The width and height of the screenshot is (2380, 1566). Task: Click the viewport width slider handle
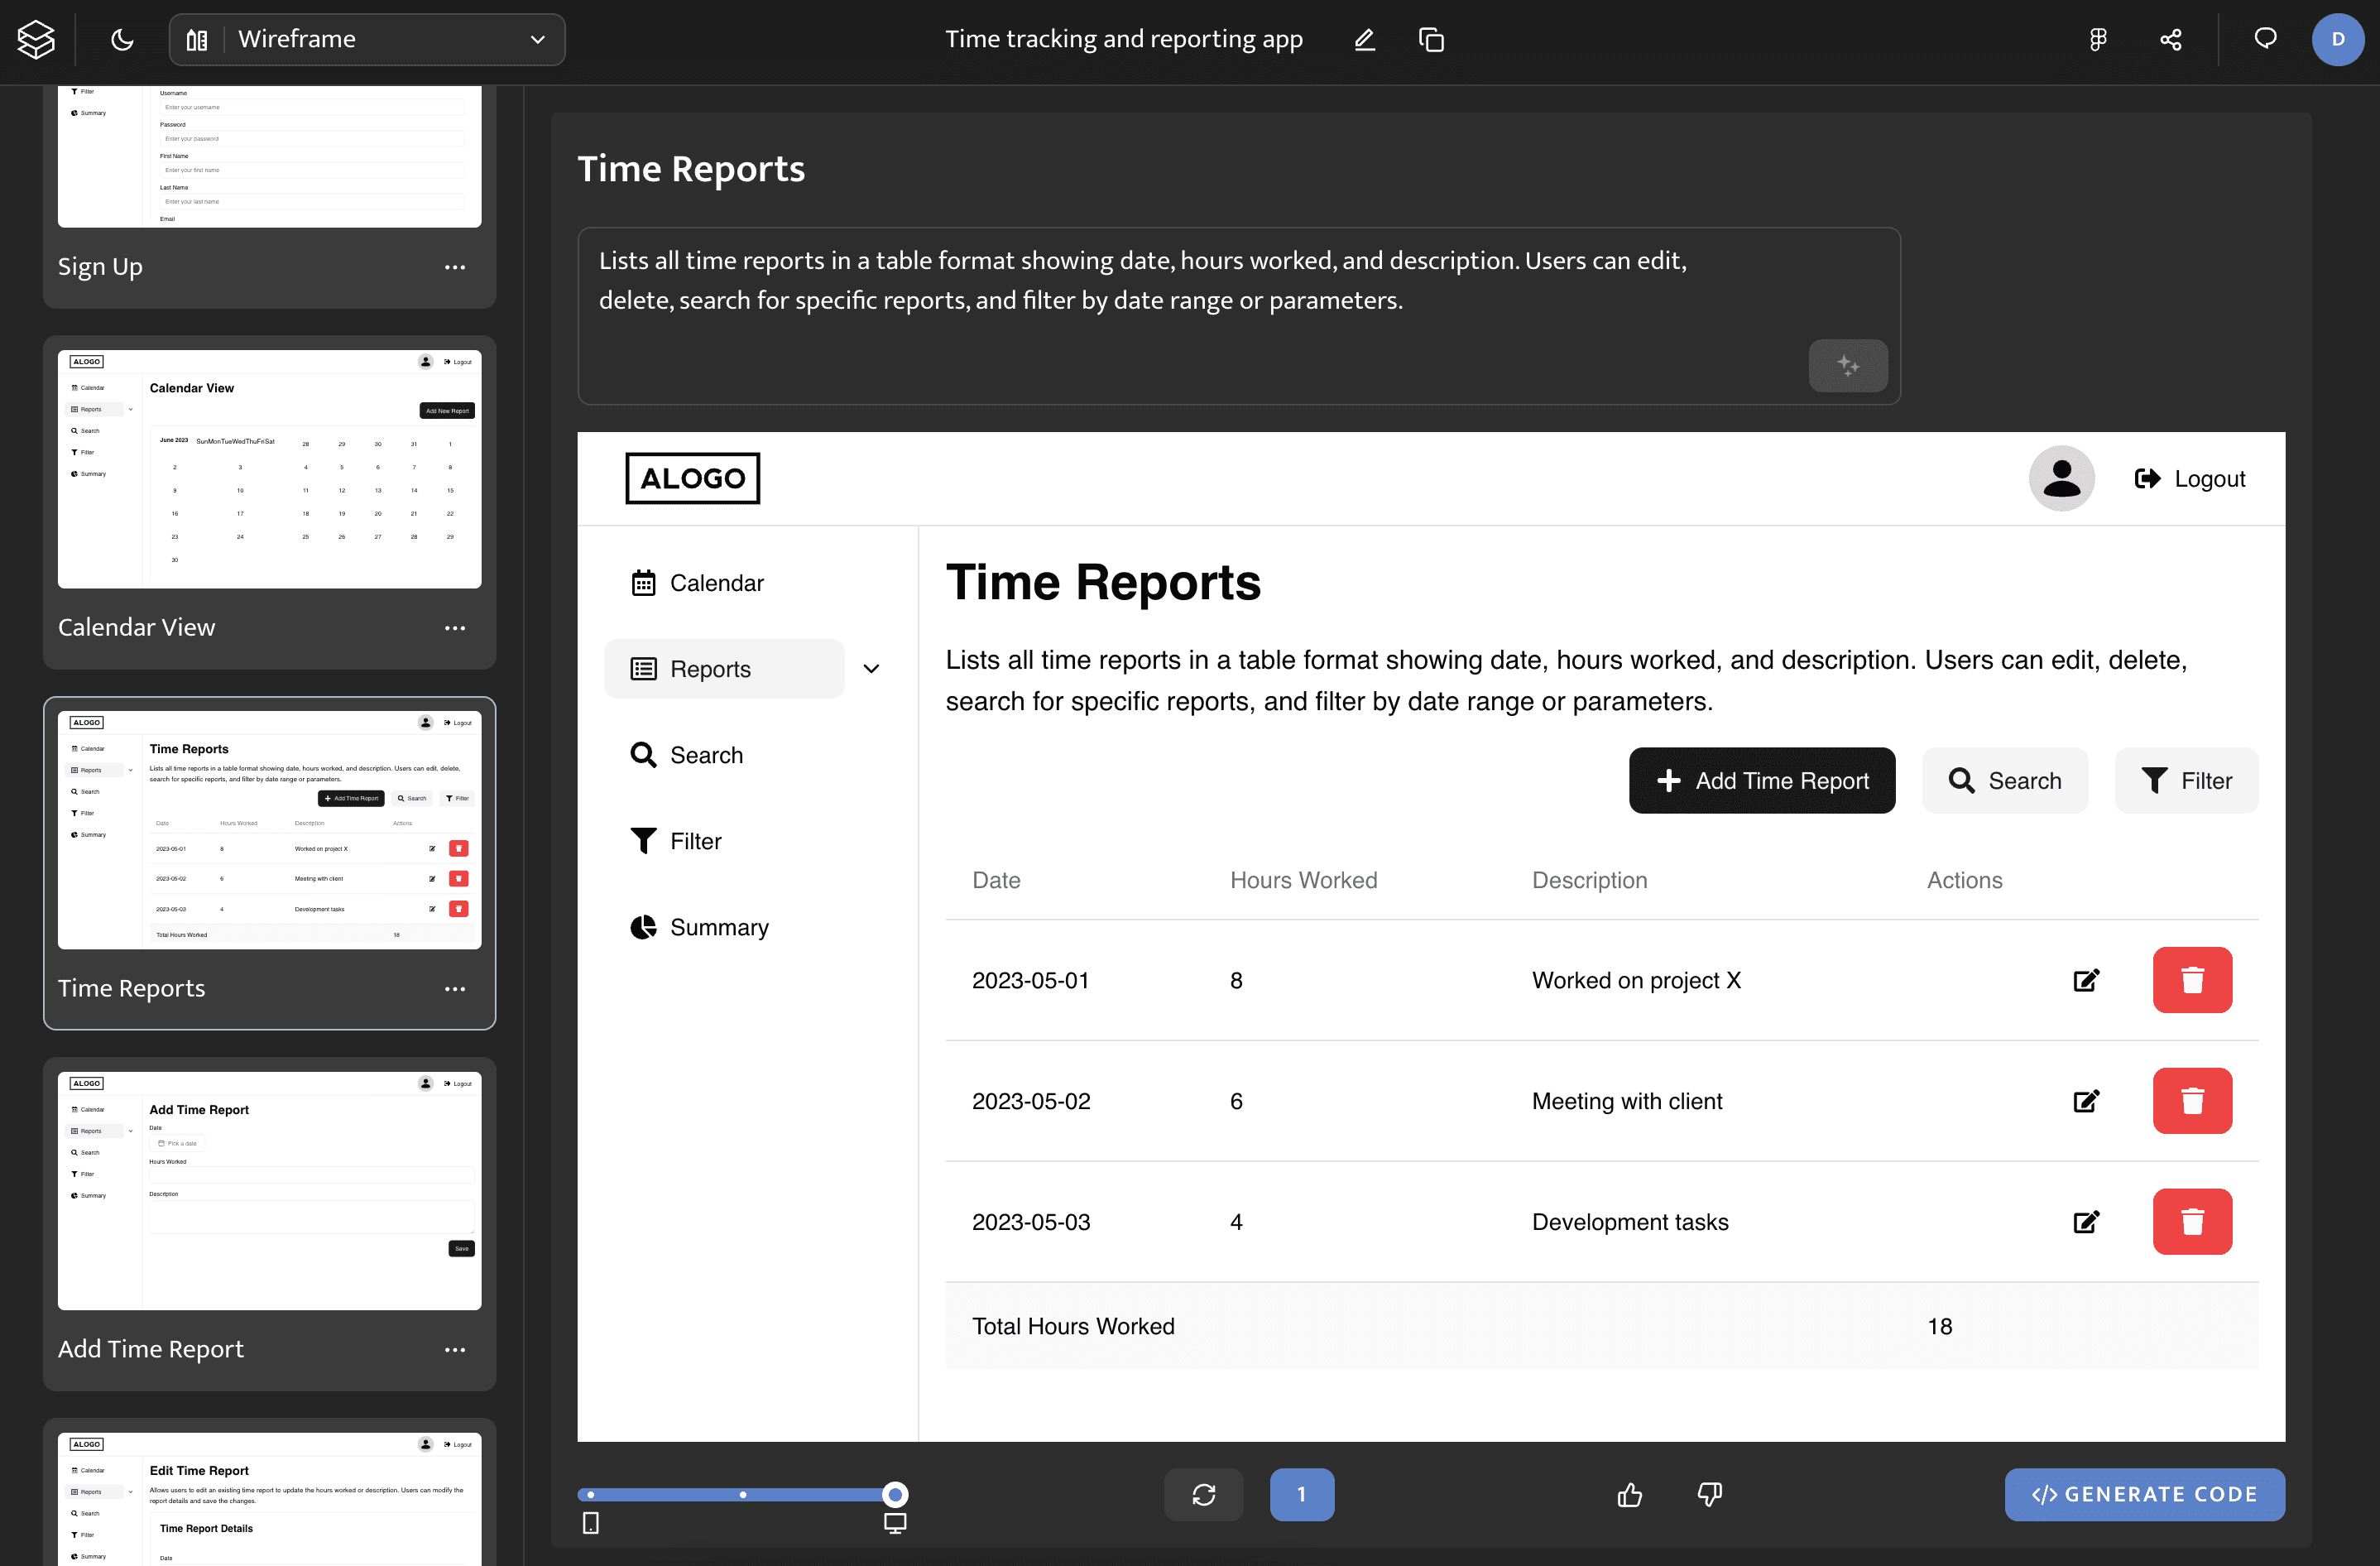[895, 1494]
